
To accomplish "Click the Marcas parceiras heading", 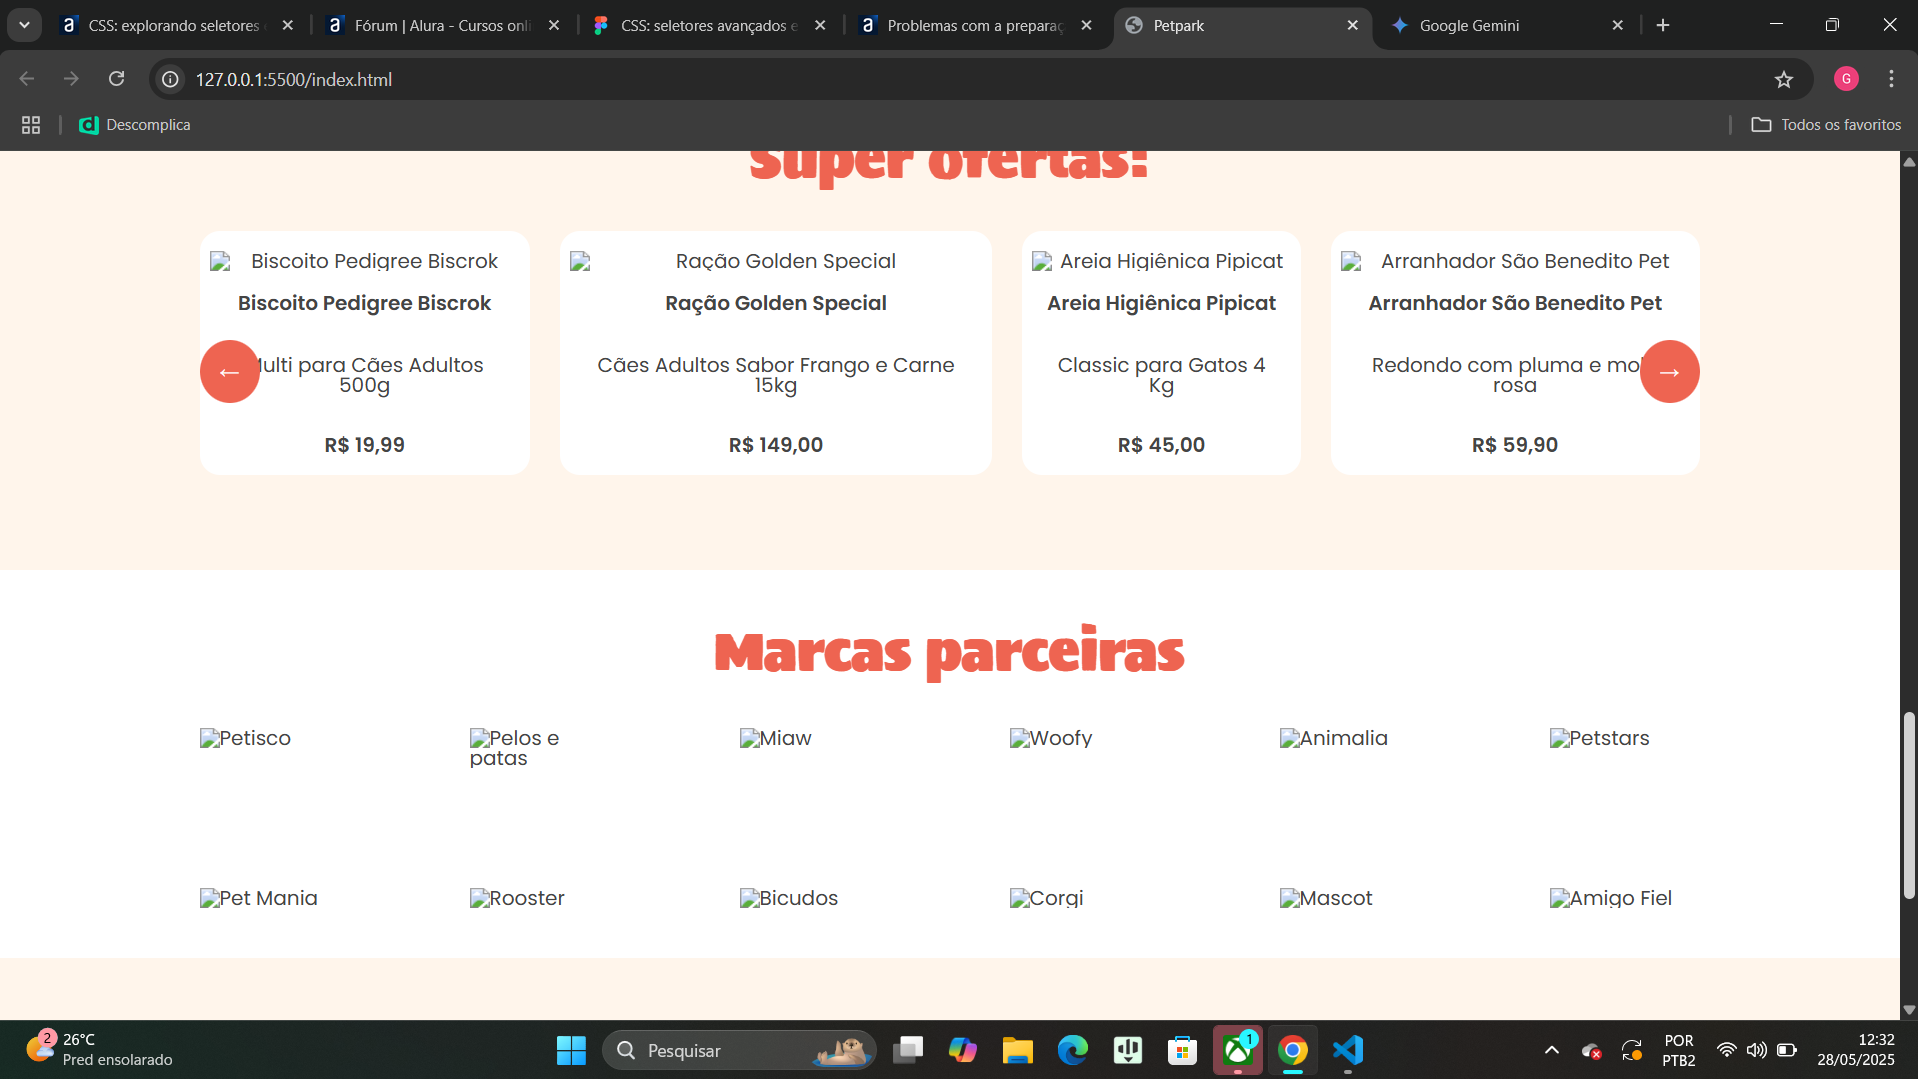I will point(949,652).
